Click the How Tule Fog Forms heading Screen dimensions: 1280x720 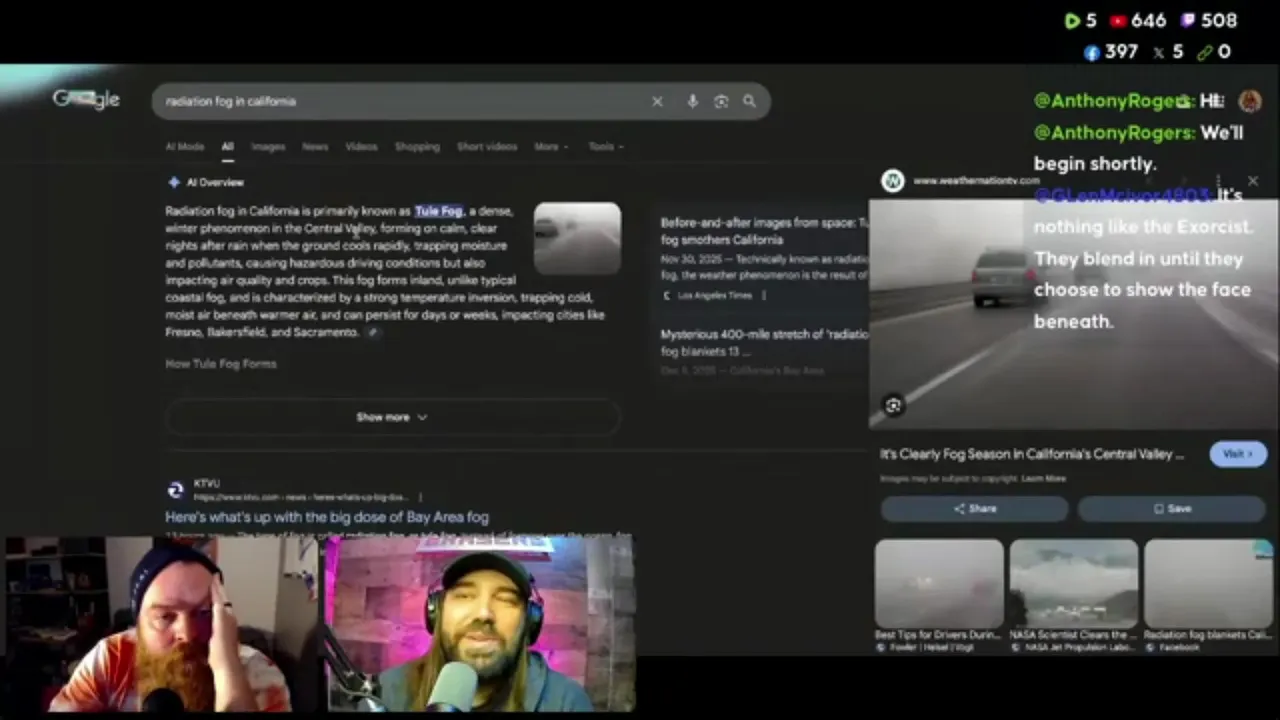tap(221, 364)
